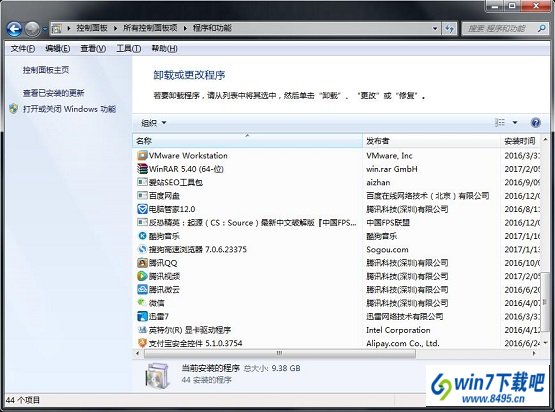Image resolution: width=555 pixels, height=412 pixels.
Task: Click the 腾讯视频 icon in list
Action: coord(142,276)
